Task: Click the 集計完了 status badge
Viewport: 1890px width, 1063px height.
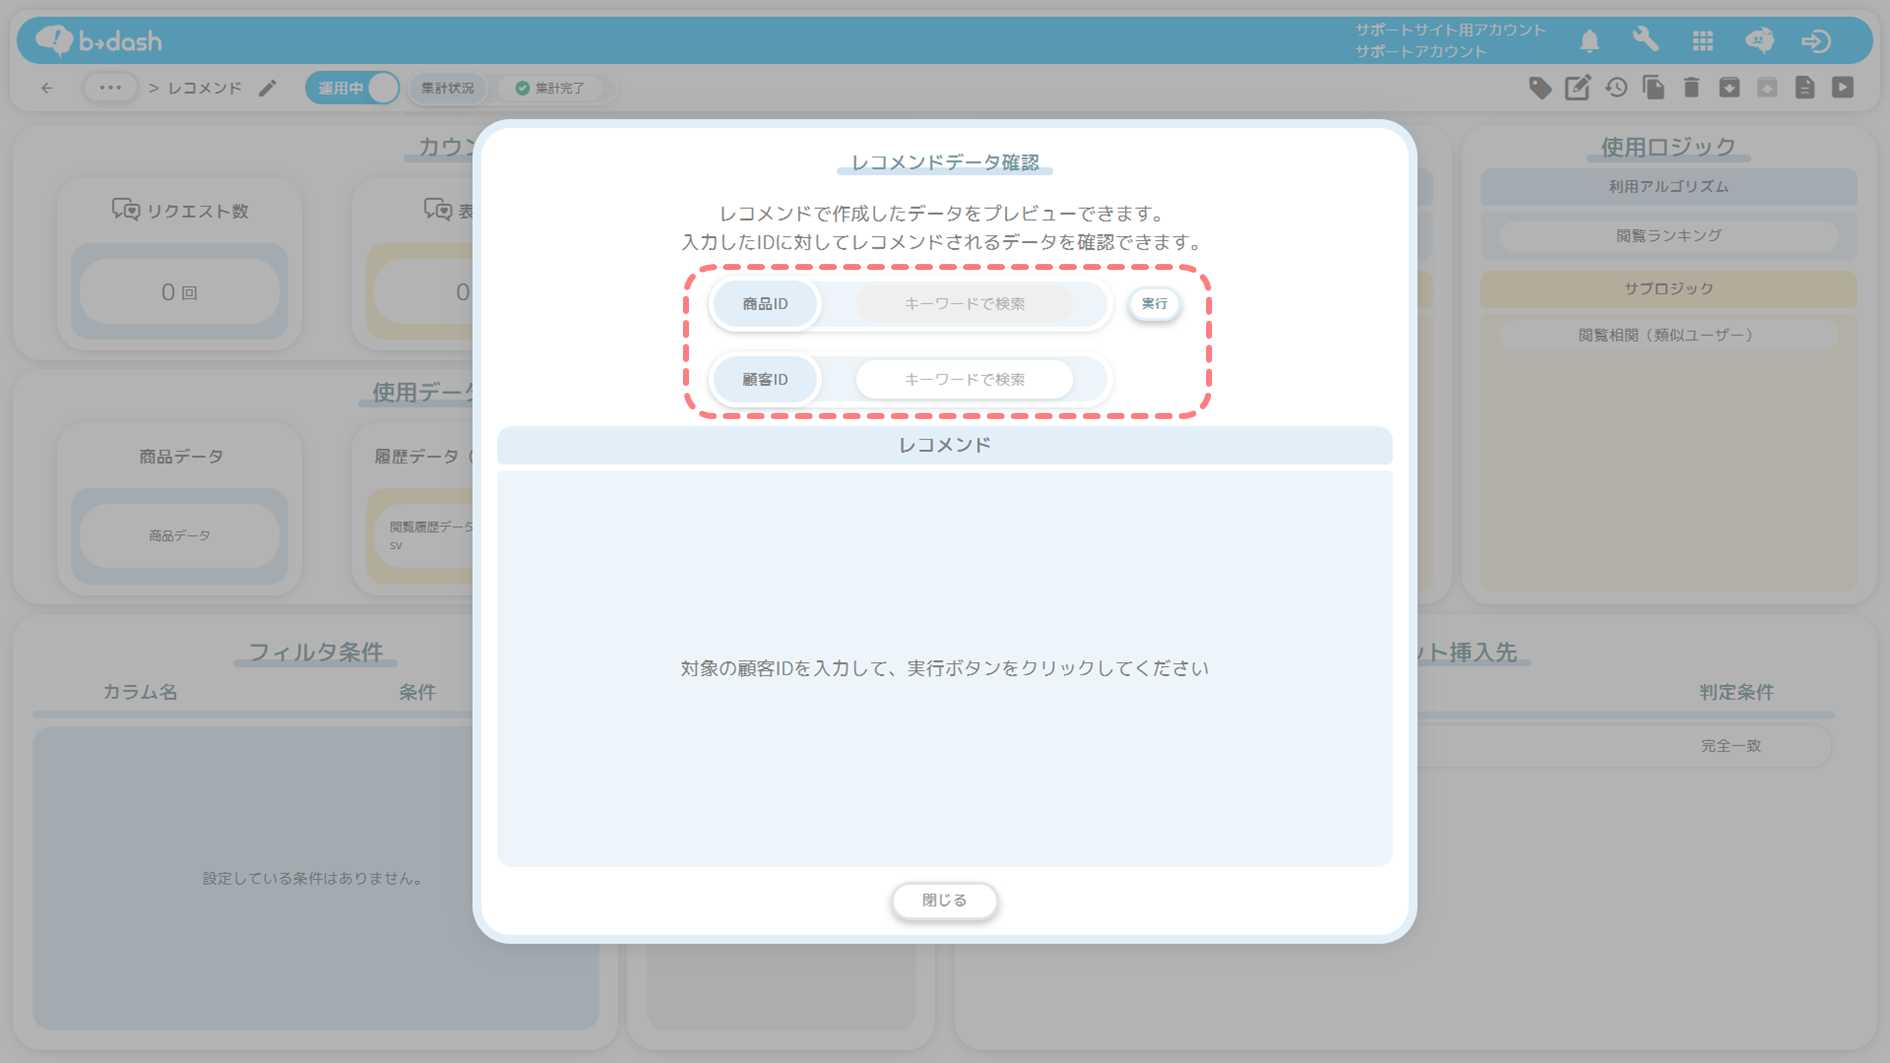Action: (x=550, y=88)
